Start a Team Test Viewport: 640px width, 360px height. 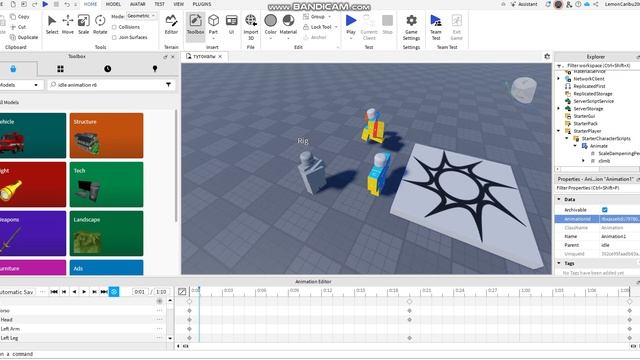click(436, 27)
